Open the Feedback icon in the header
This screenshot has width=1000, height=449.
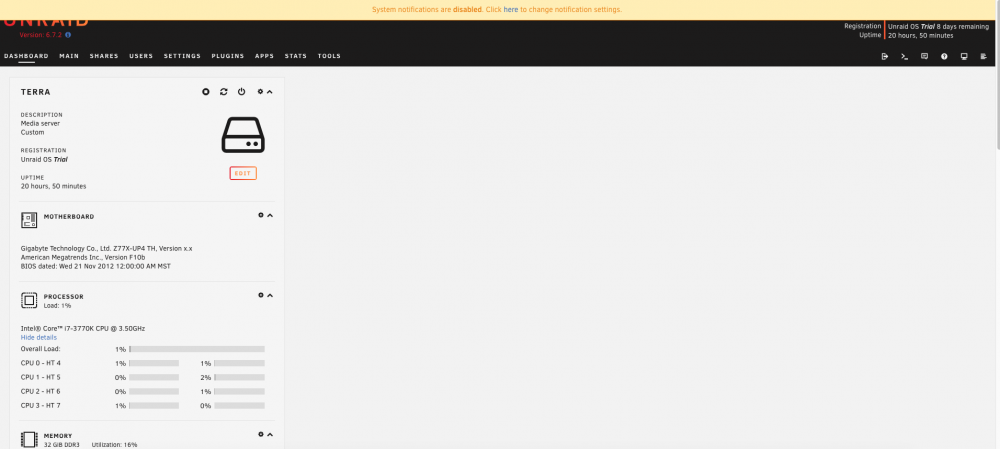tap(924, 56)
